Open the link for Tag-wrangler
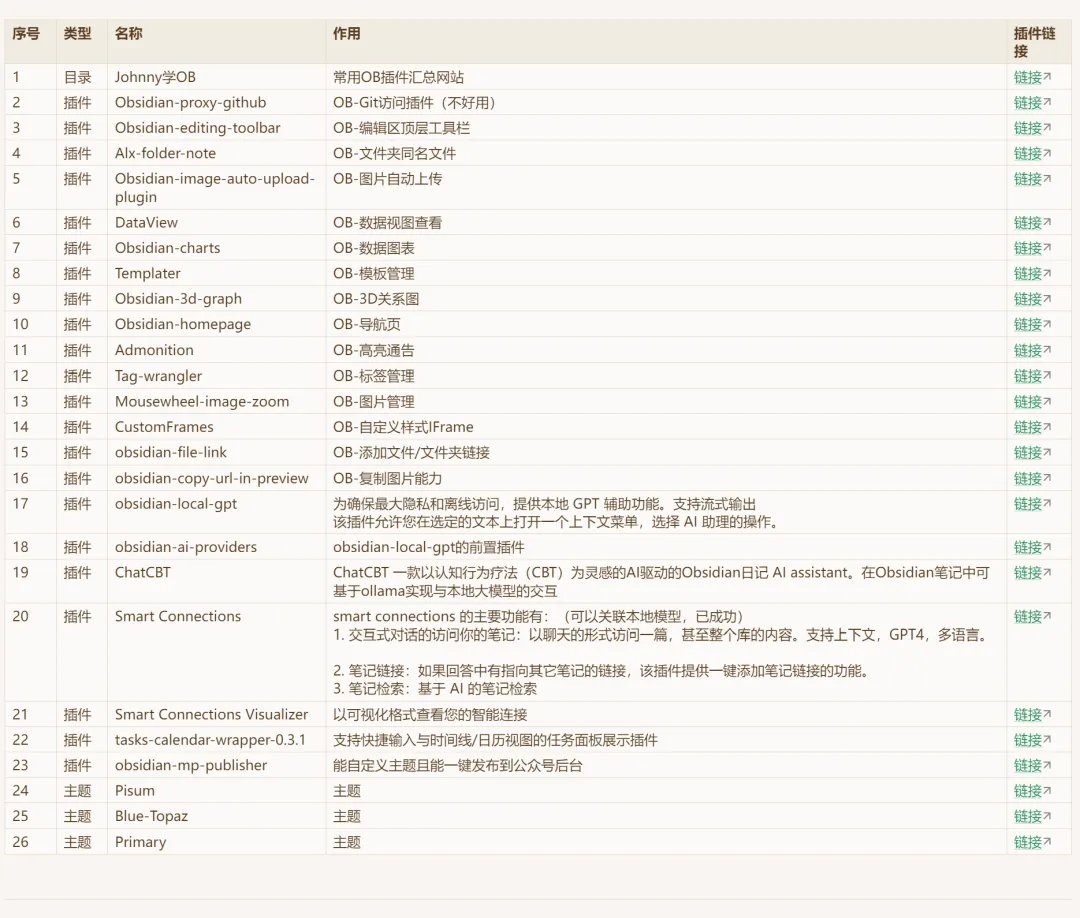Viewport: 1080px width, 918px height. click(1032, 376)
